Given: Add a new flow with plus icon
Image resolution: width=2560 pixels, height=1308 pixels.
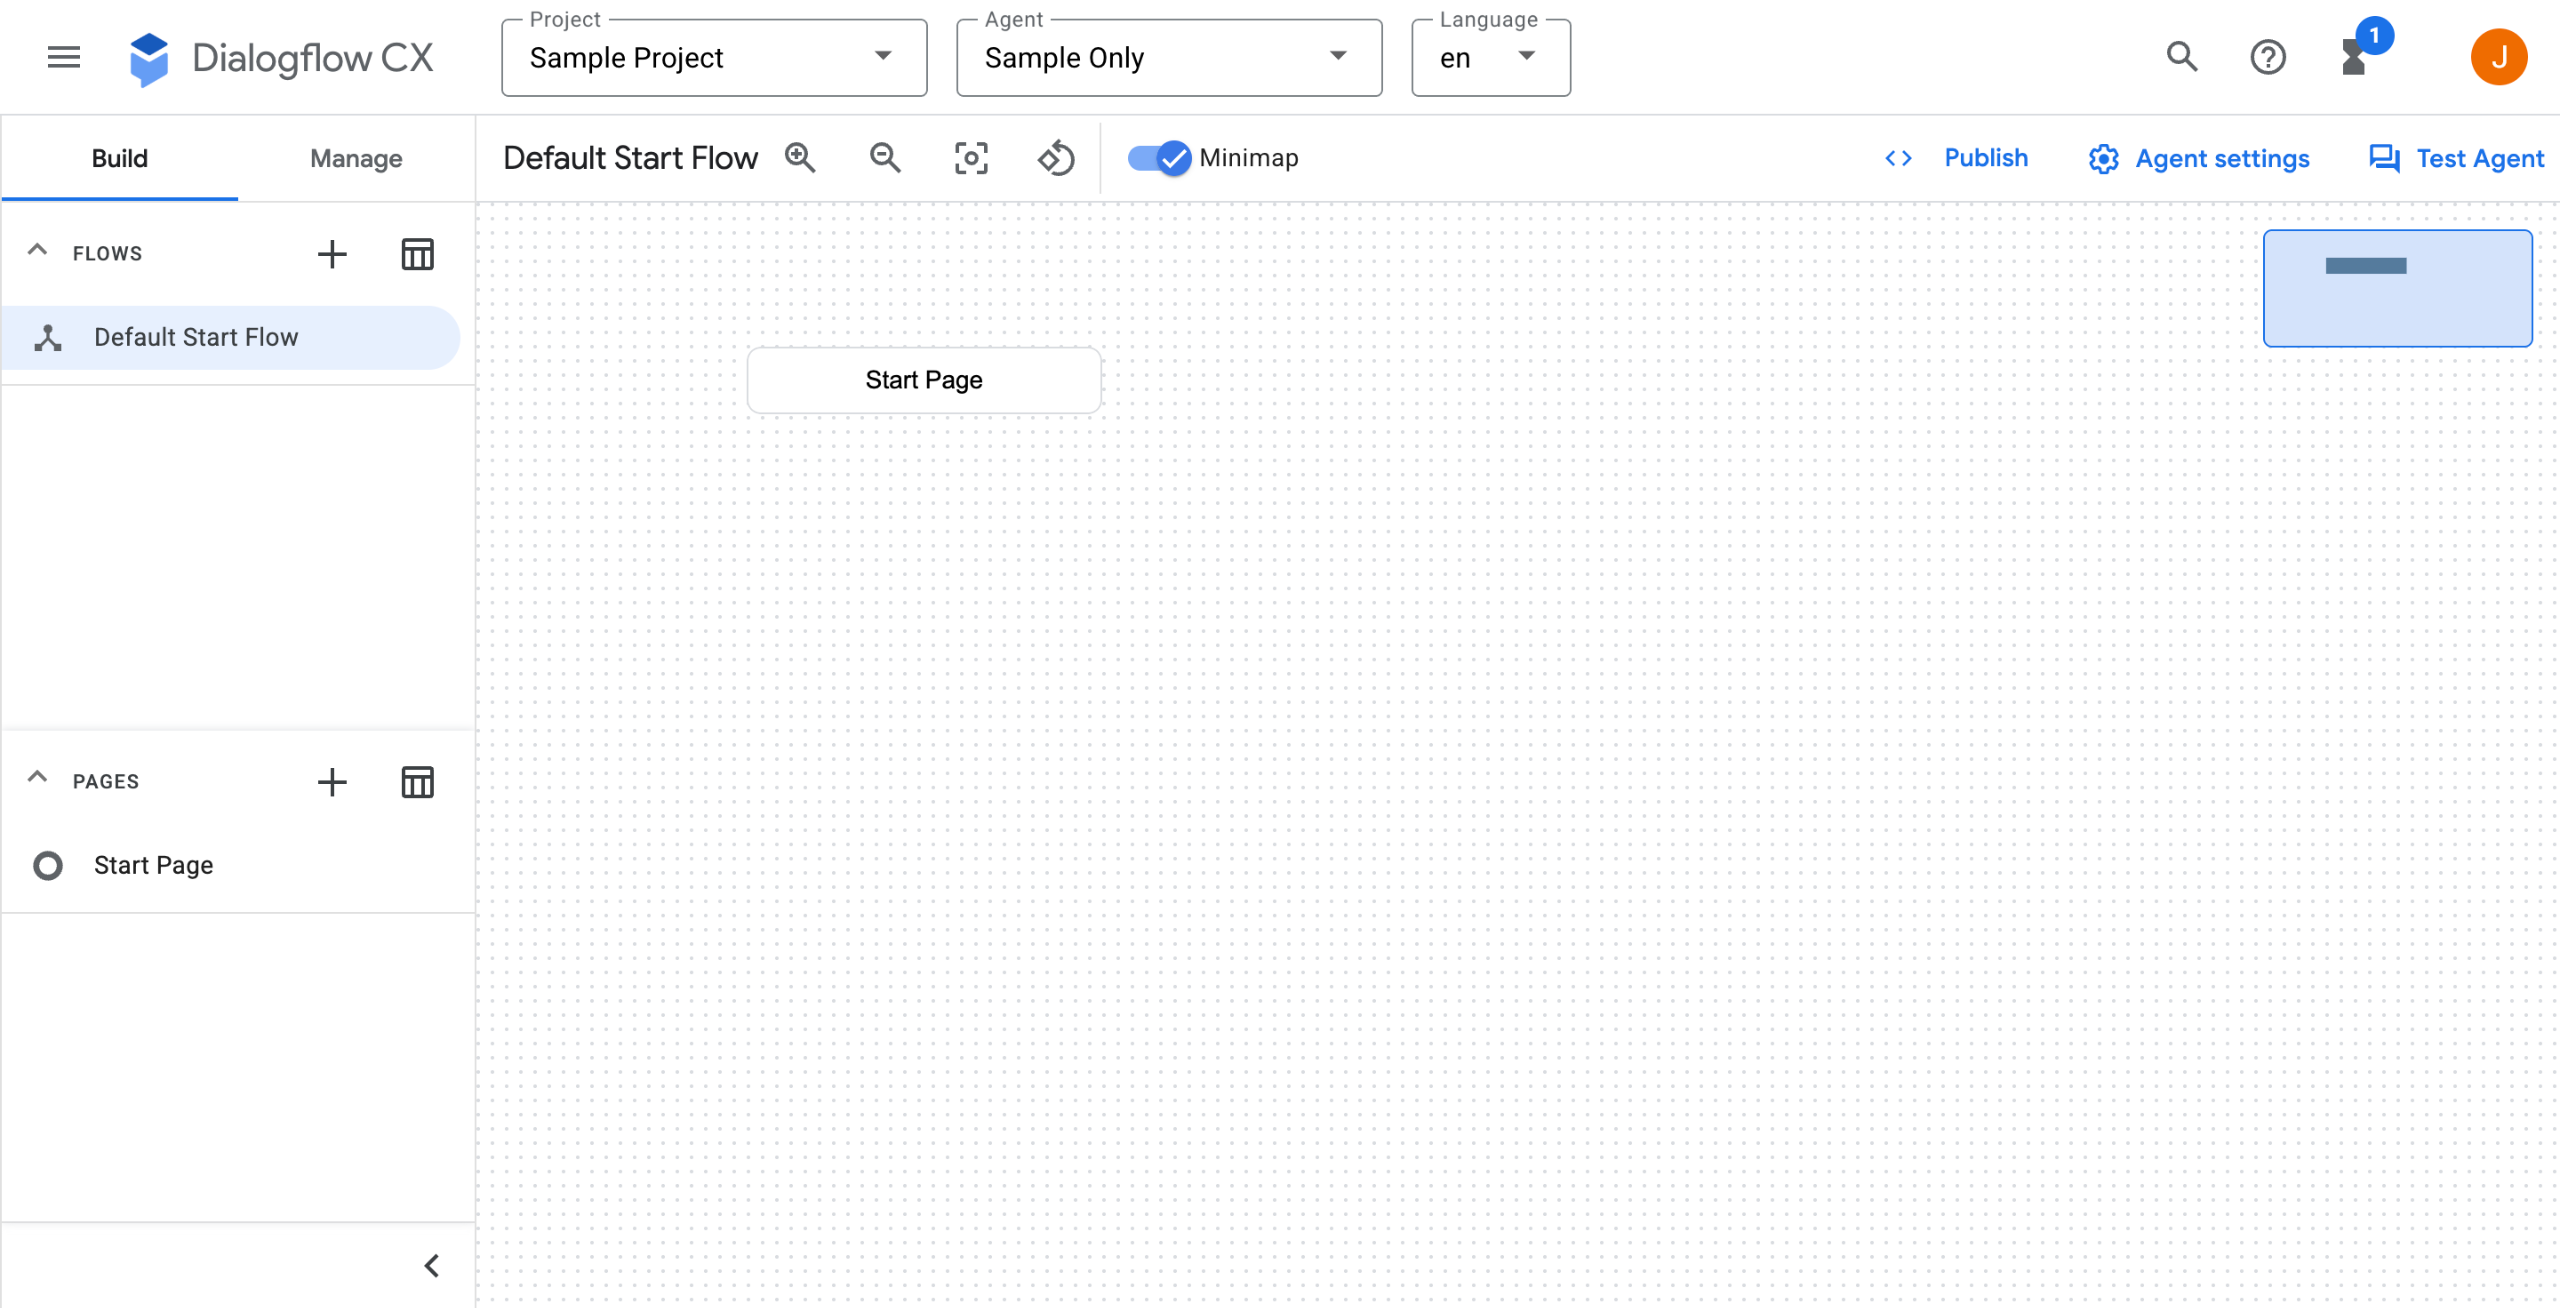Looking at the screenshot, I should click(332, 254).
